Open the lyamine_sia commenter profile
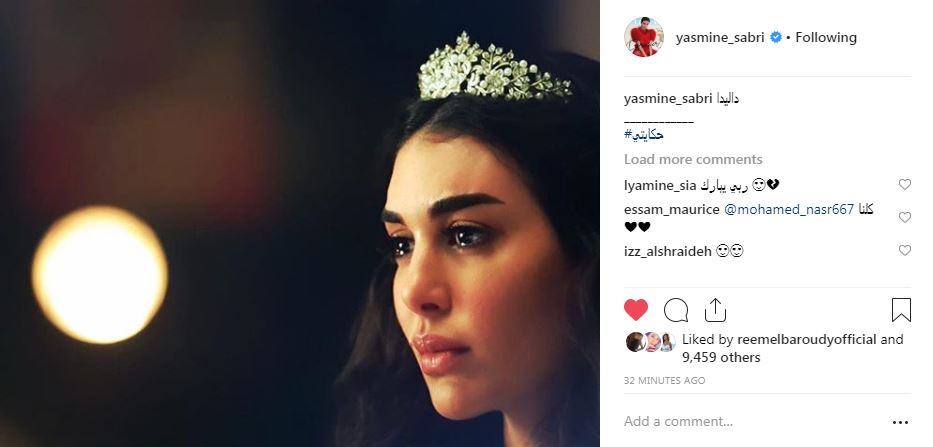Image resolution: width=933 pixels, height=447 pixels. coord(660,186)
